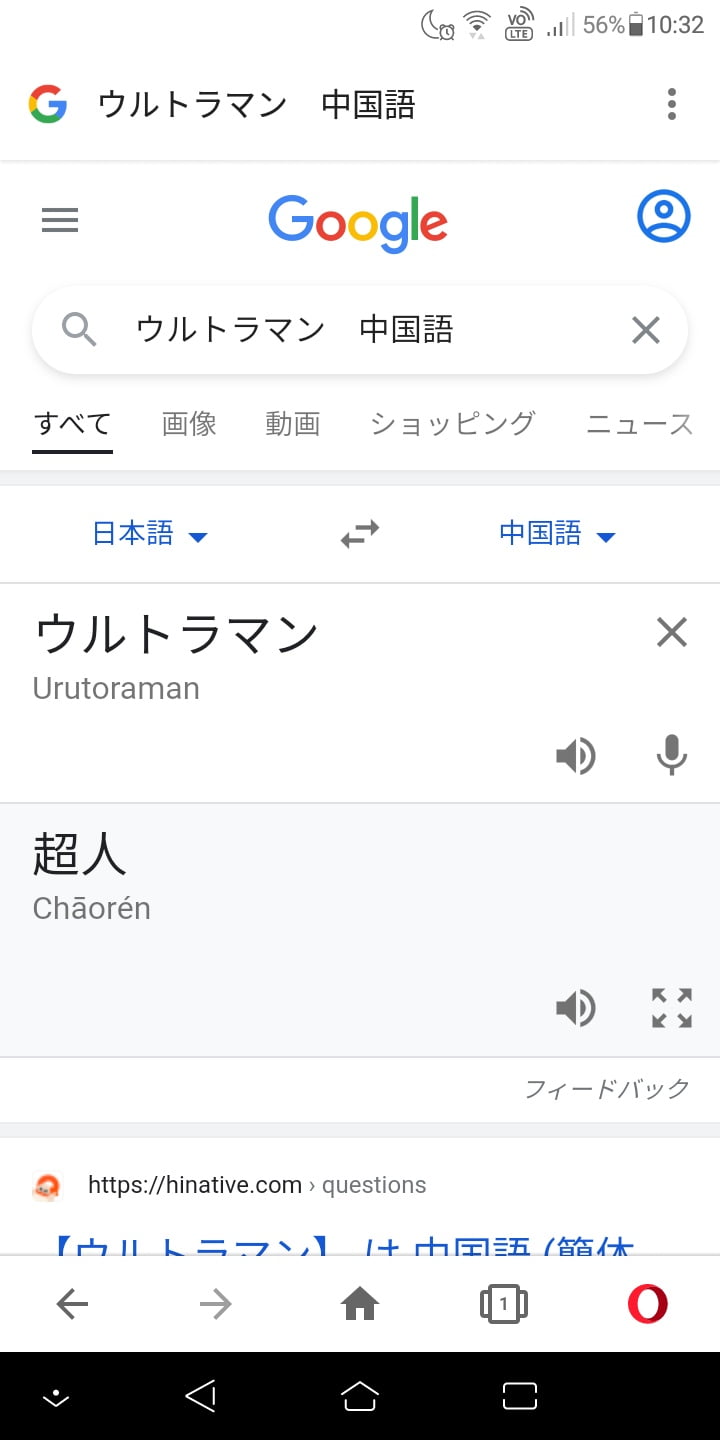Listen to the Chinese translation 超人
The image size is (720, 1440).
(576, 1008)
